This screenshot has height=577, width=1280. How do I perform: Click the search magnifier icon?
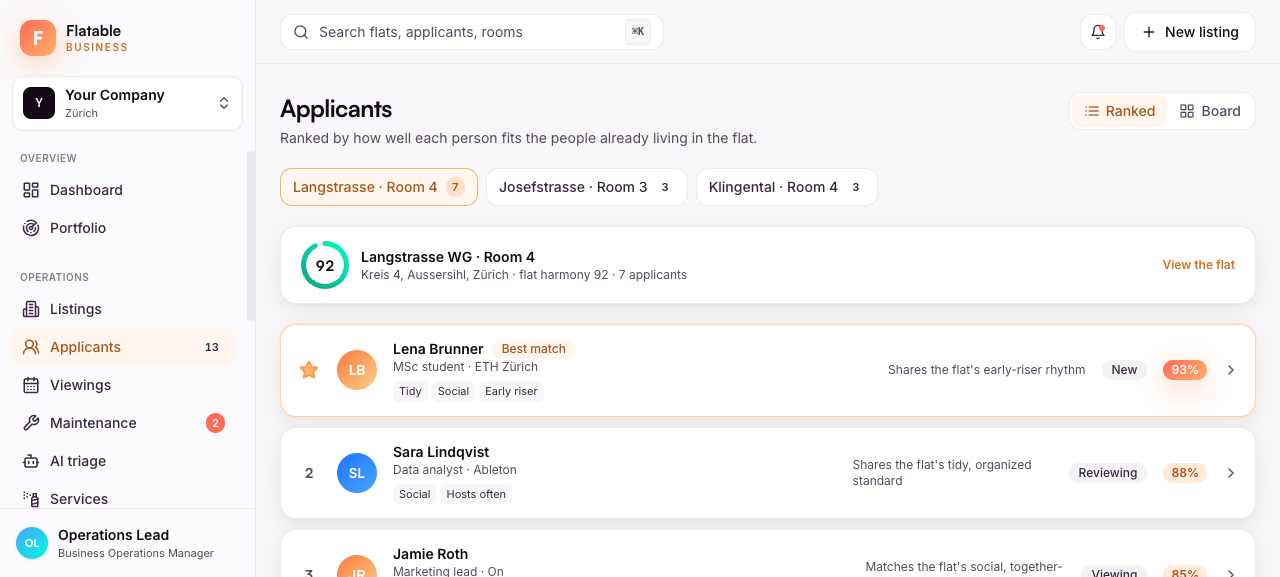coord(301,32)
